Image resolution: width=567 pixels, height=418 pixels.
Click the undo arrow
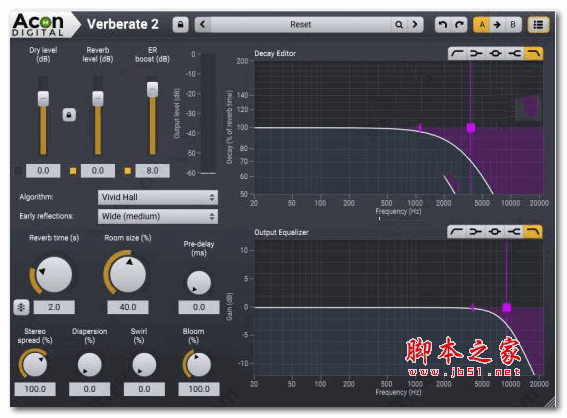click(x=443, y=25)
